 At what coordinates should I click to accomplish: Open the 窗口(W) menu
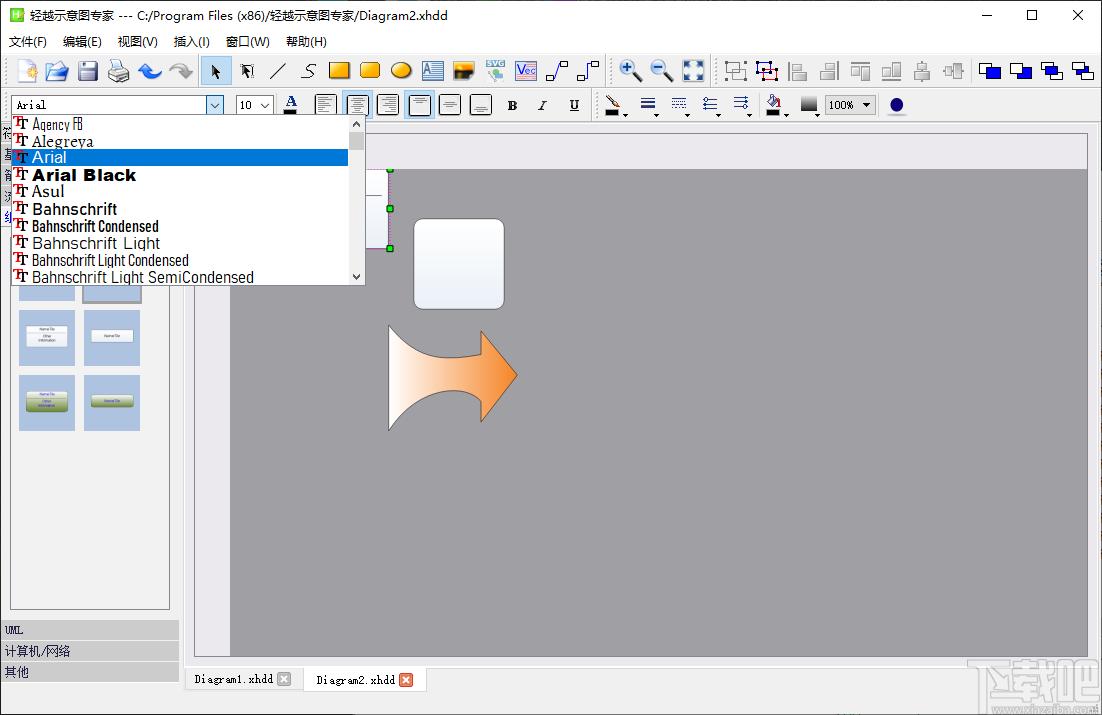(x=247, y=41)
